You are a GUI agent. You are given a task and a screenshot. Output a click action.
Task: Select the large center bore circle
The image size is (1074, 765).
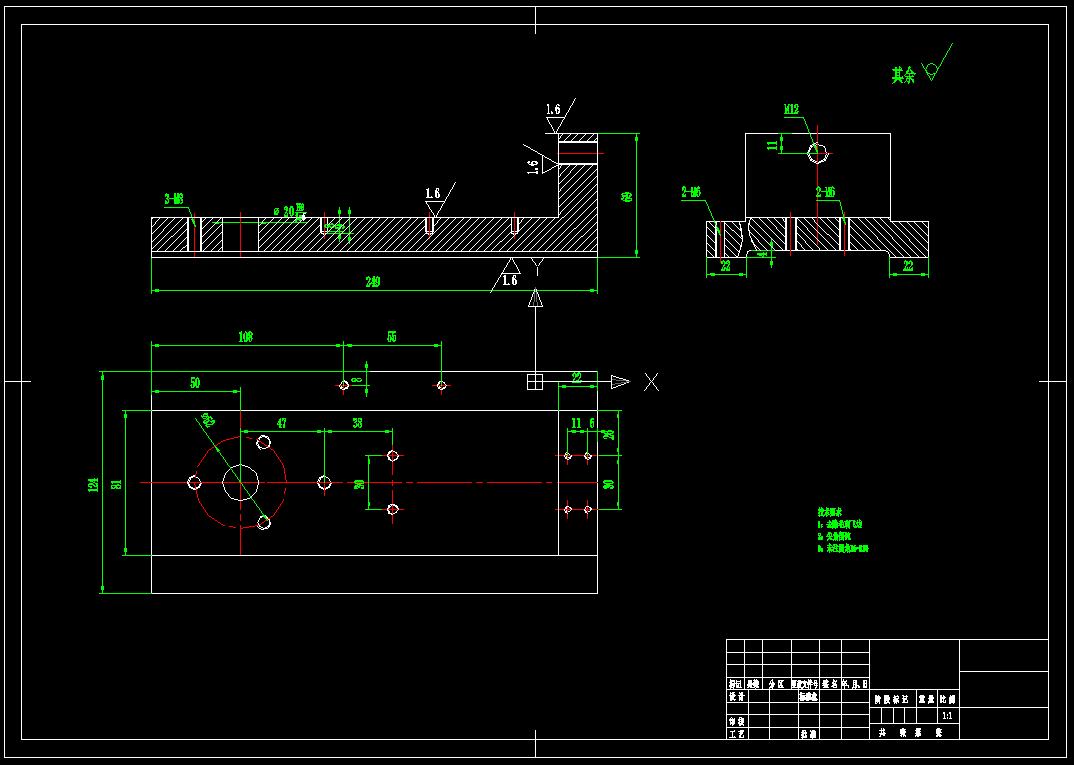(240, 482)
